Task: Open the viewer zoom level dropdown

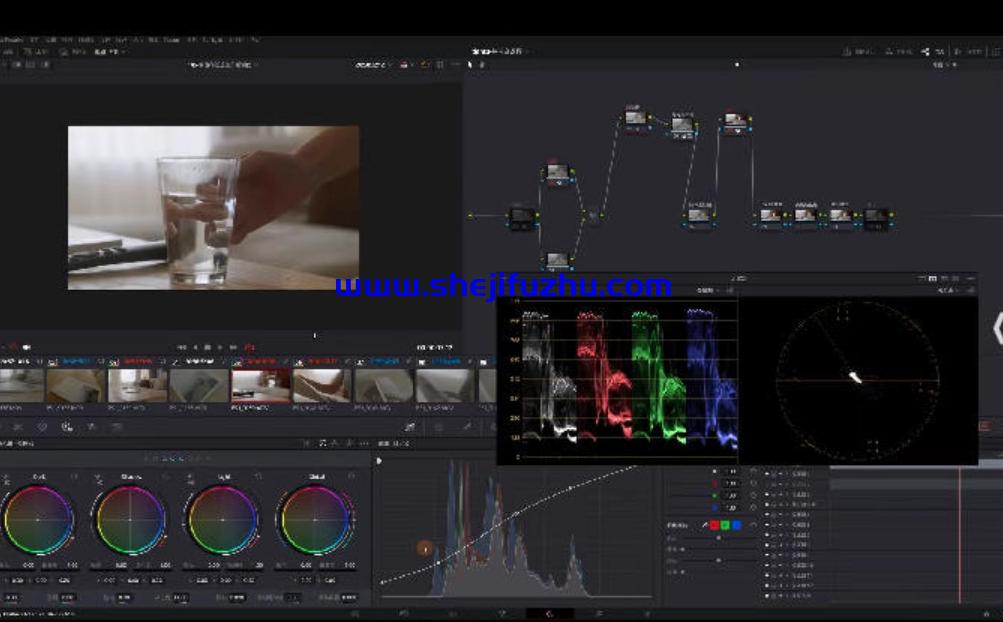Action: click(372, 65)
